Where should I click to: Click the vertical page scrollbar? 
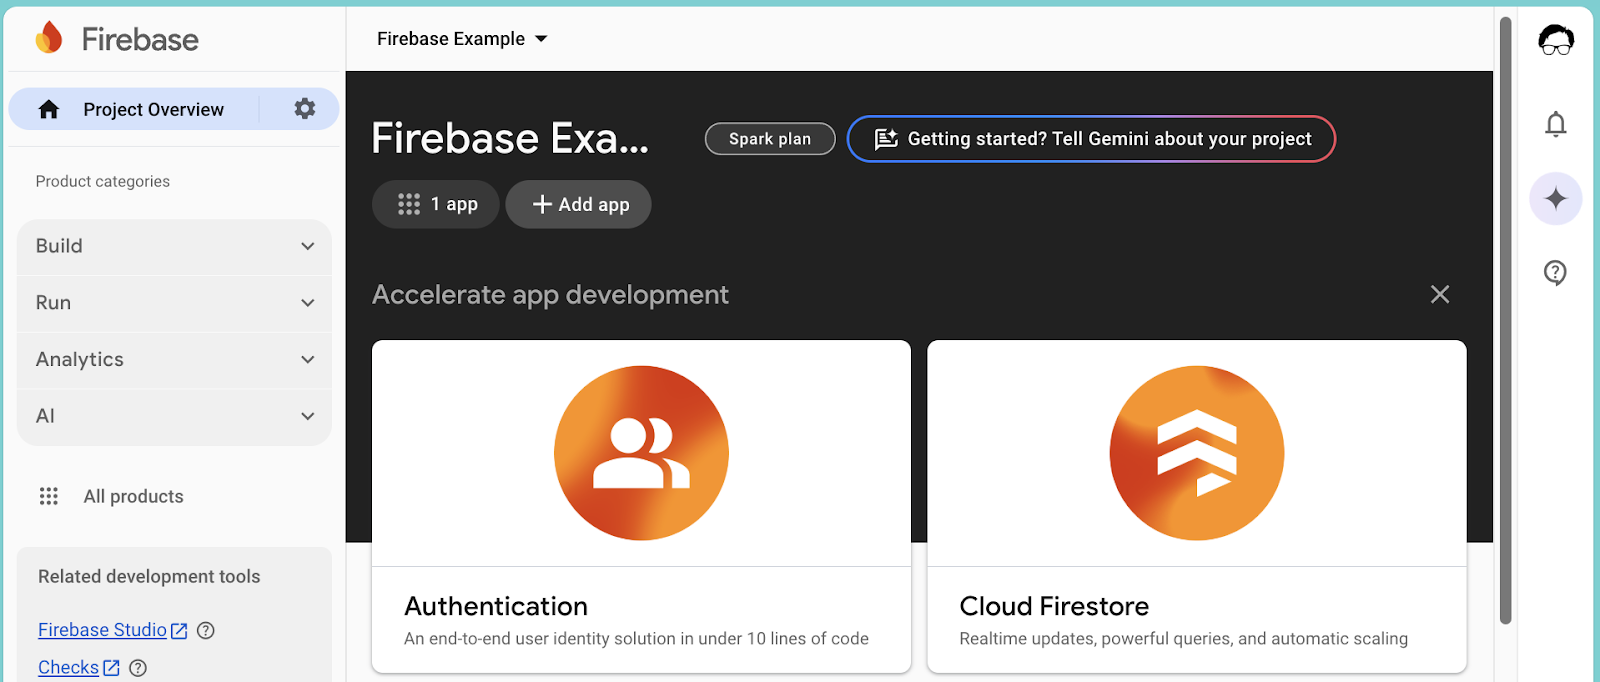click(x=1505, y=320)
